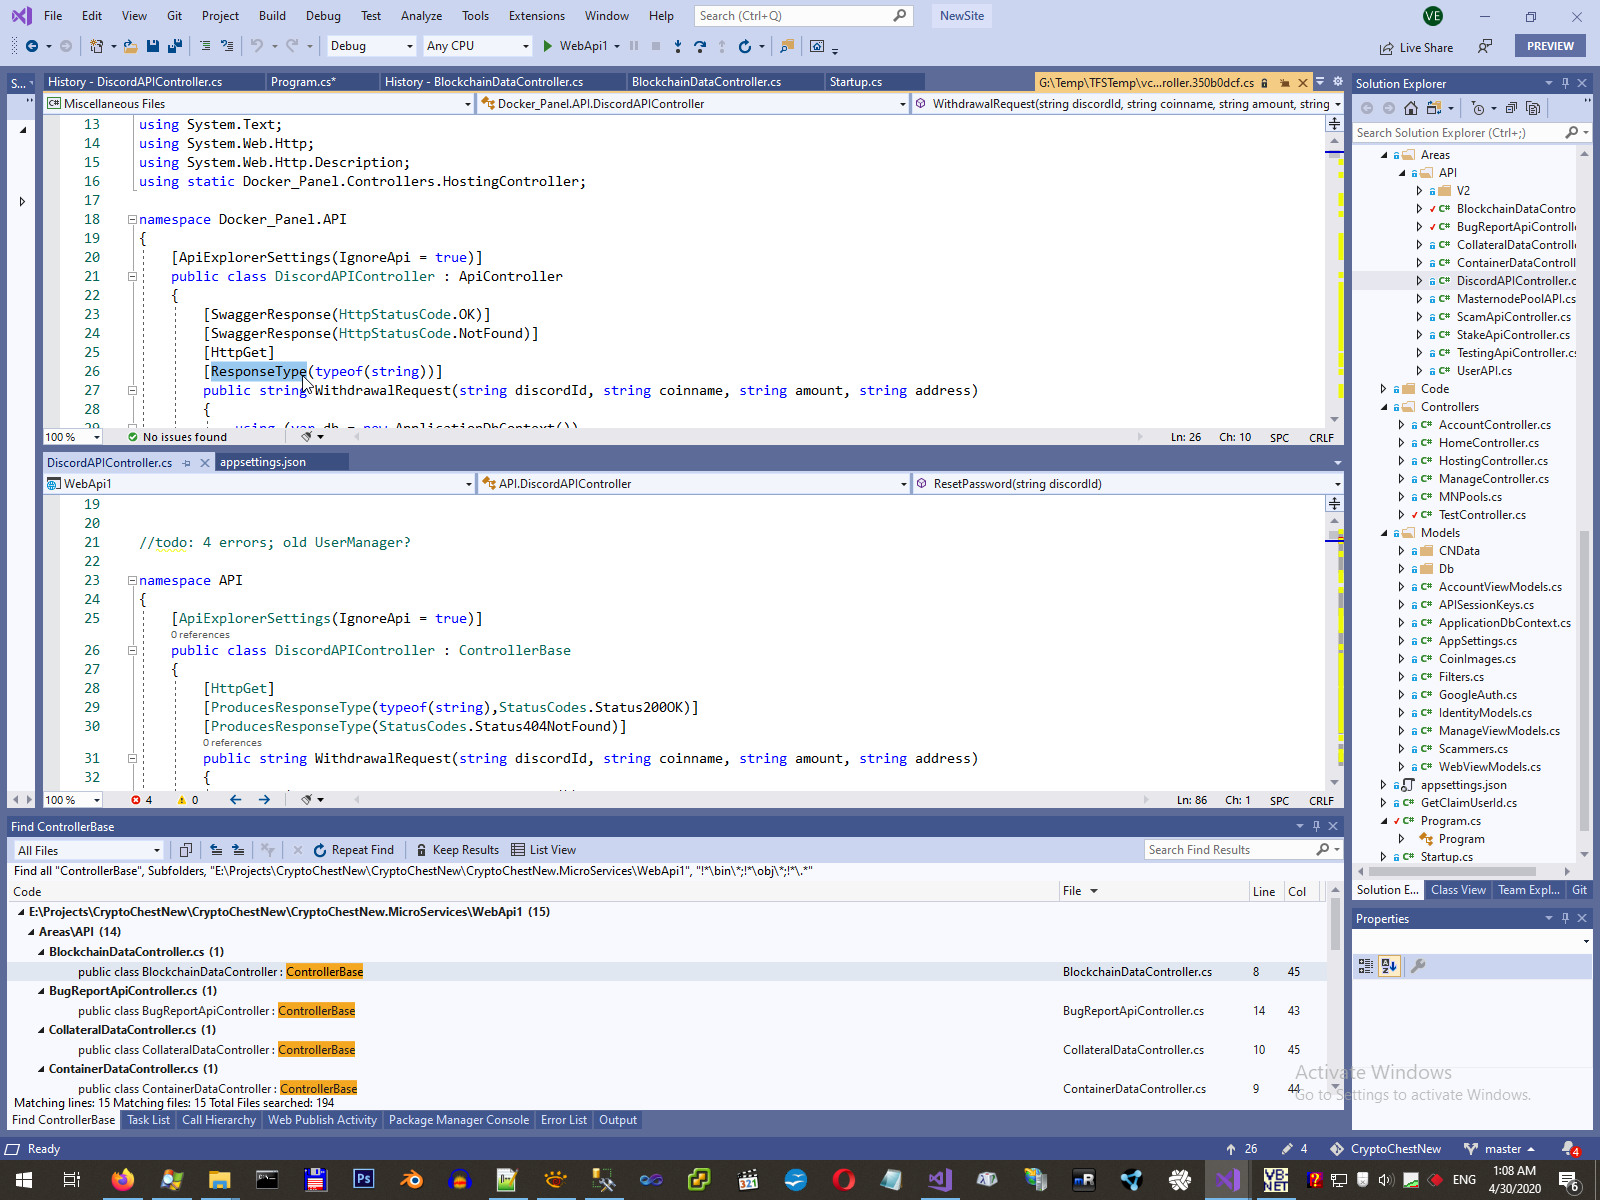Click the Pending Changes Filter clock icon
The width and height of the screenshot is (1600, 1200).
pos(1478,108)
